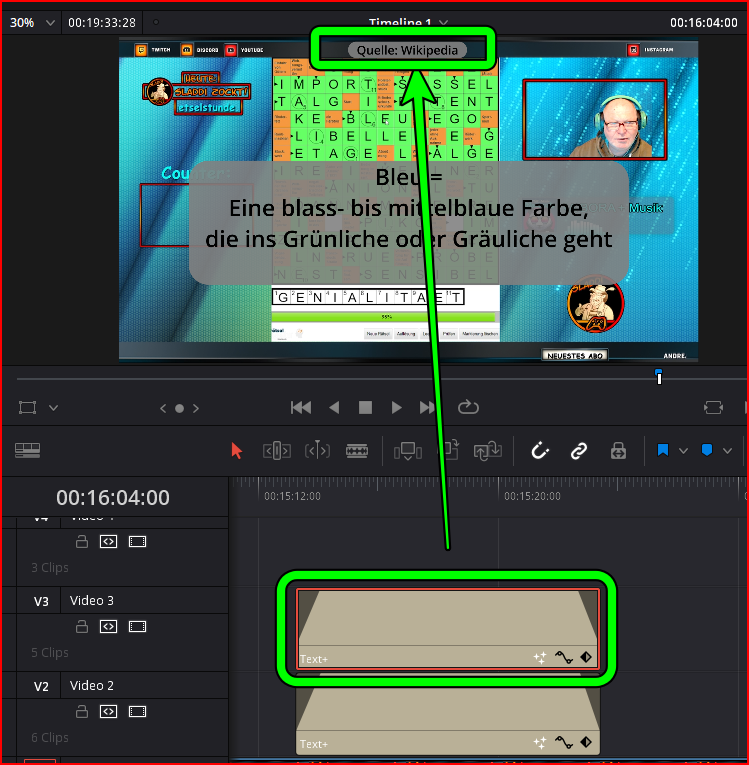Click the Overwrite Clip icon

[x=449, y=451]
